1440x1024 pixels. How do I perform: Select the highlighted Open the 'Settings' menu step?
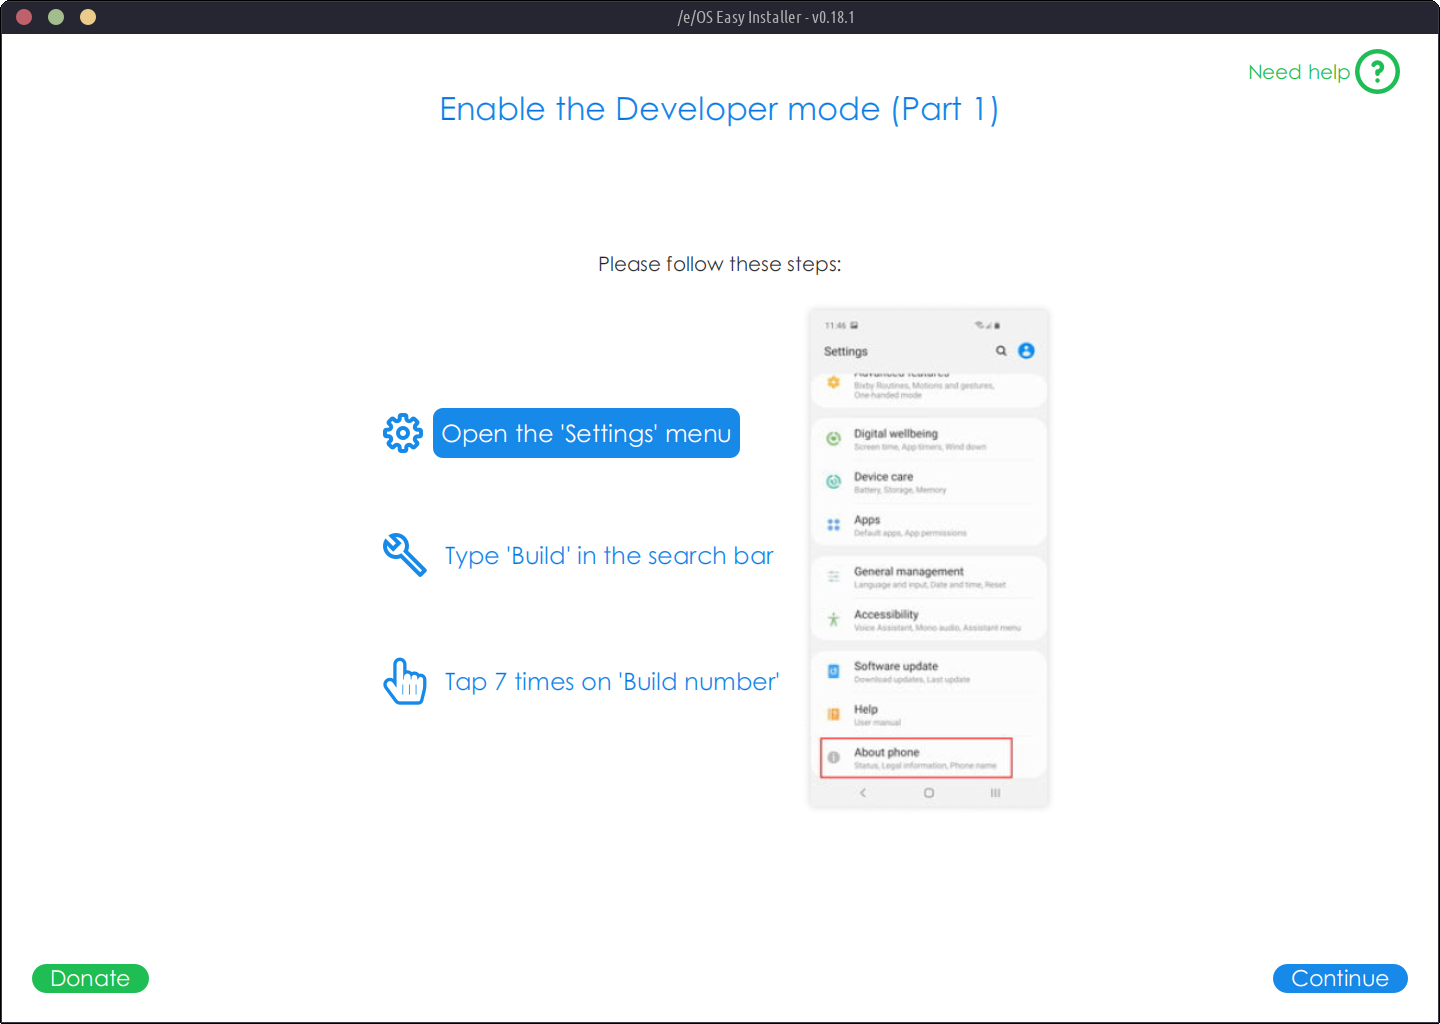tap(586, 433)
